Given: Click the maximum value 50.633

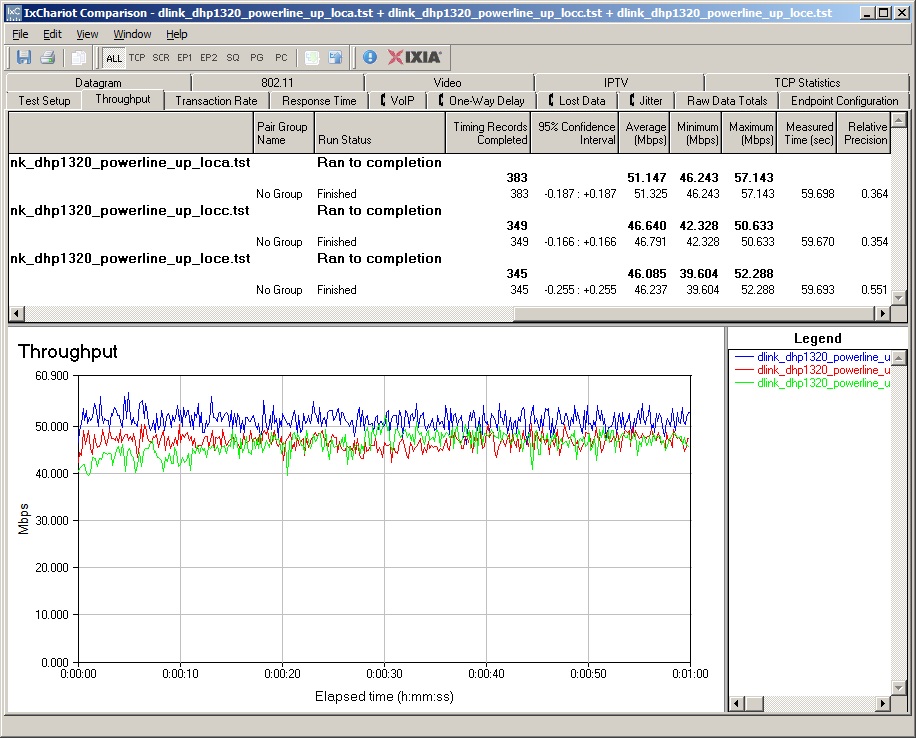Looking at the screenshot, I should coord(757,242).
